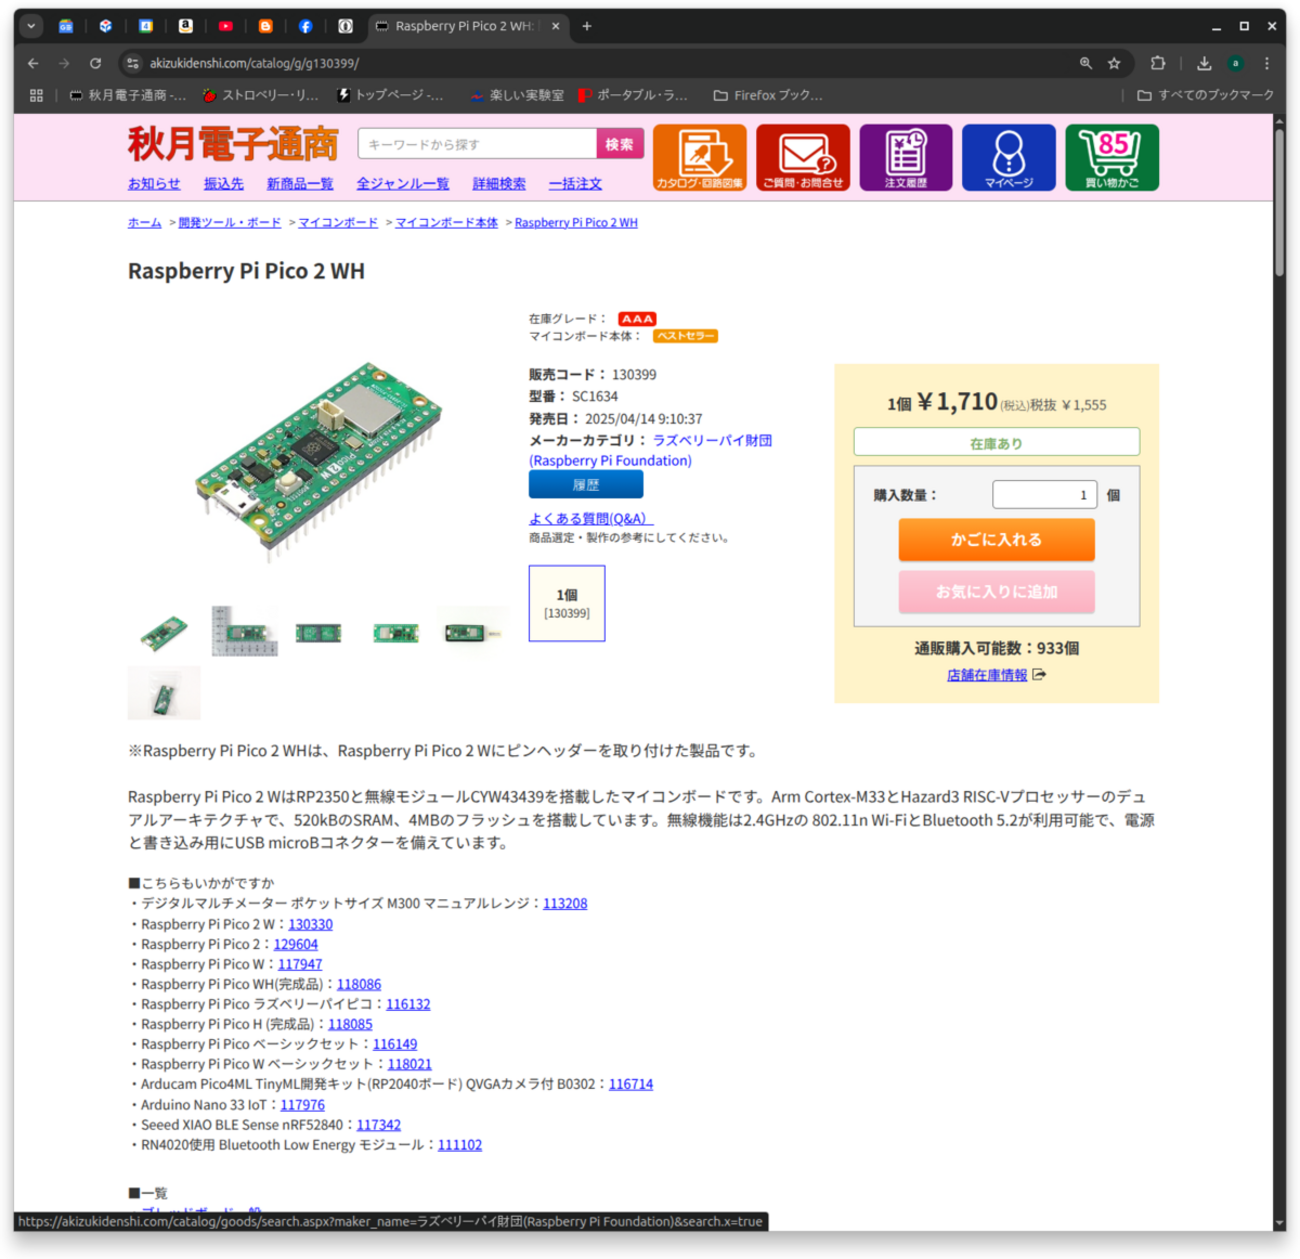Open the 一括注文 navigation link
Screen dimensions: 1300x1259
click(x=575, y=184)
